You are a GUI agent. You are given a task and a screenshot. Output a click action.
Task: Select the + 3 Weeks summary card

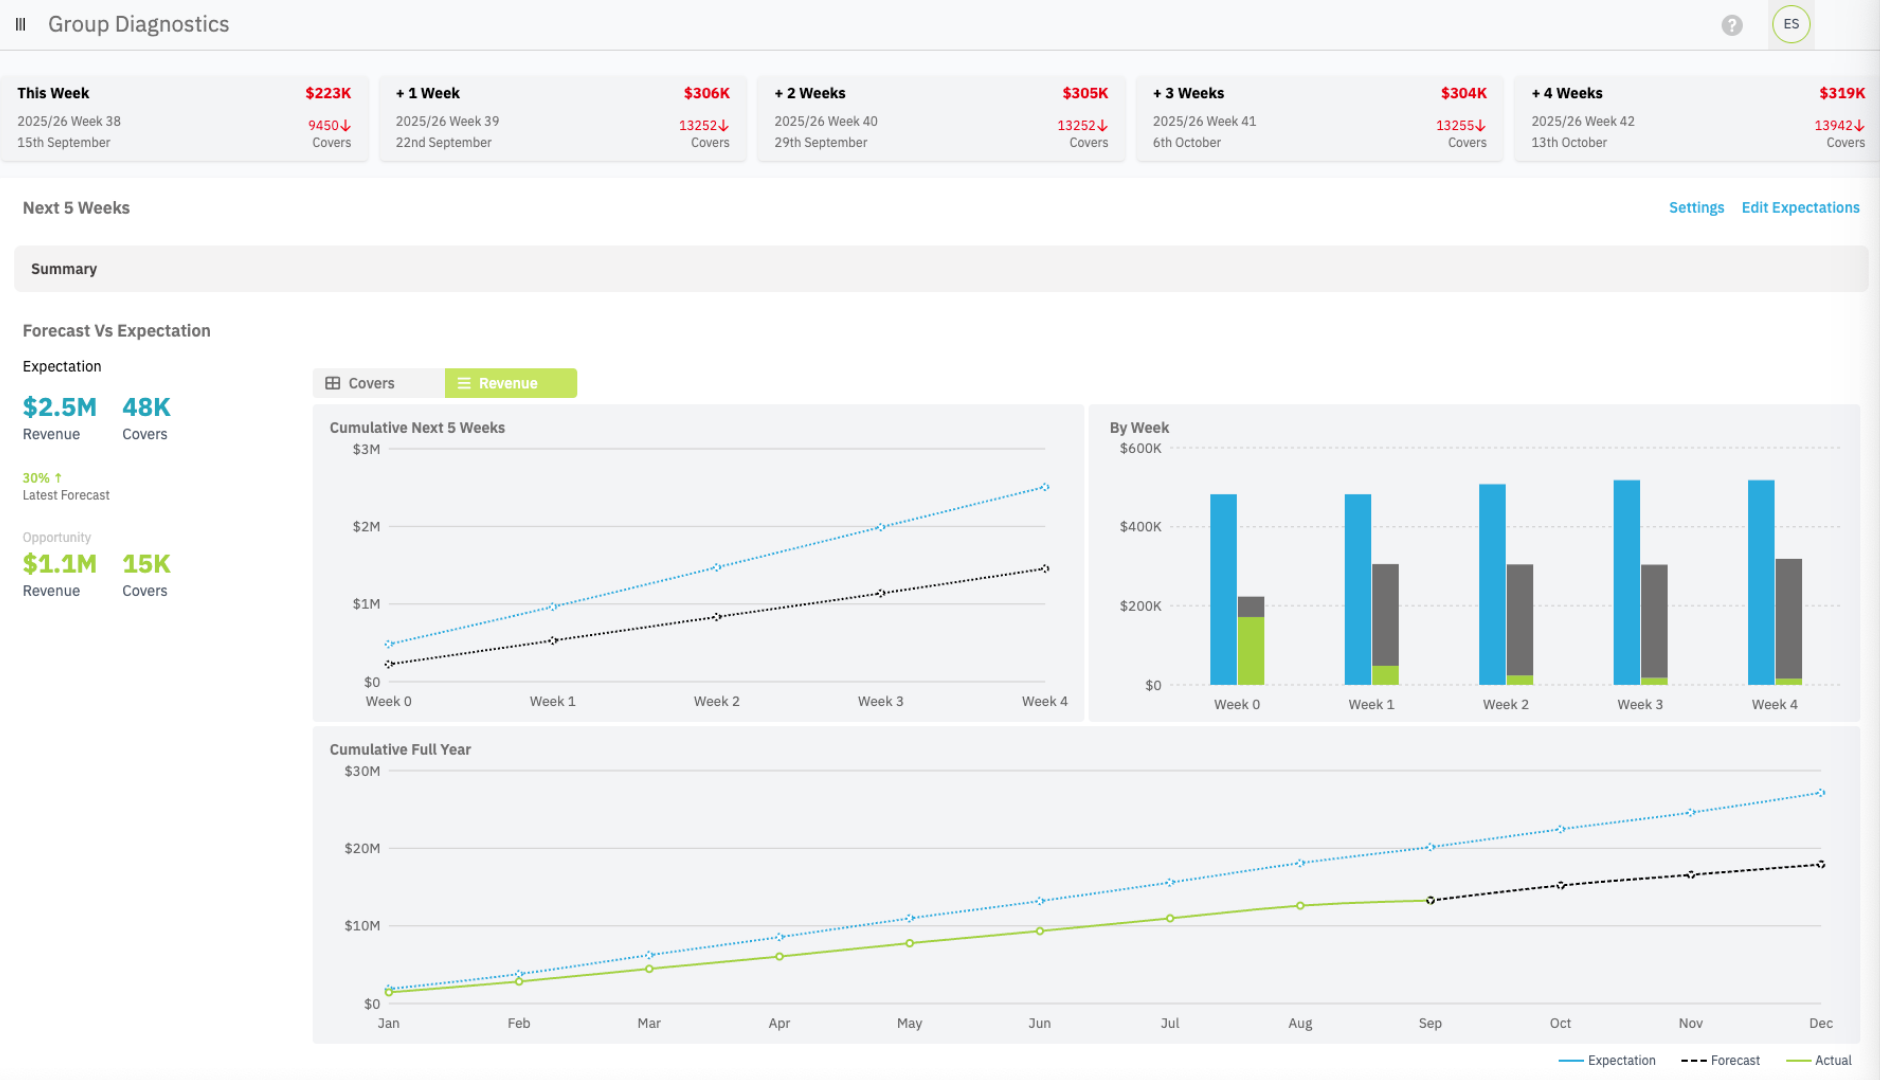pyautogui.click(x=1319, y=117)
